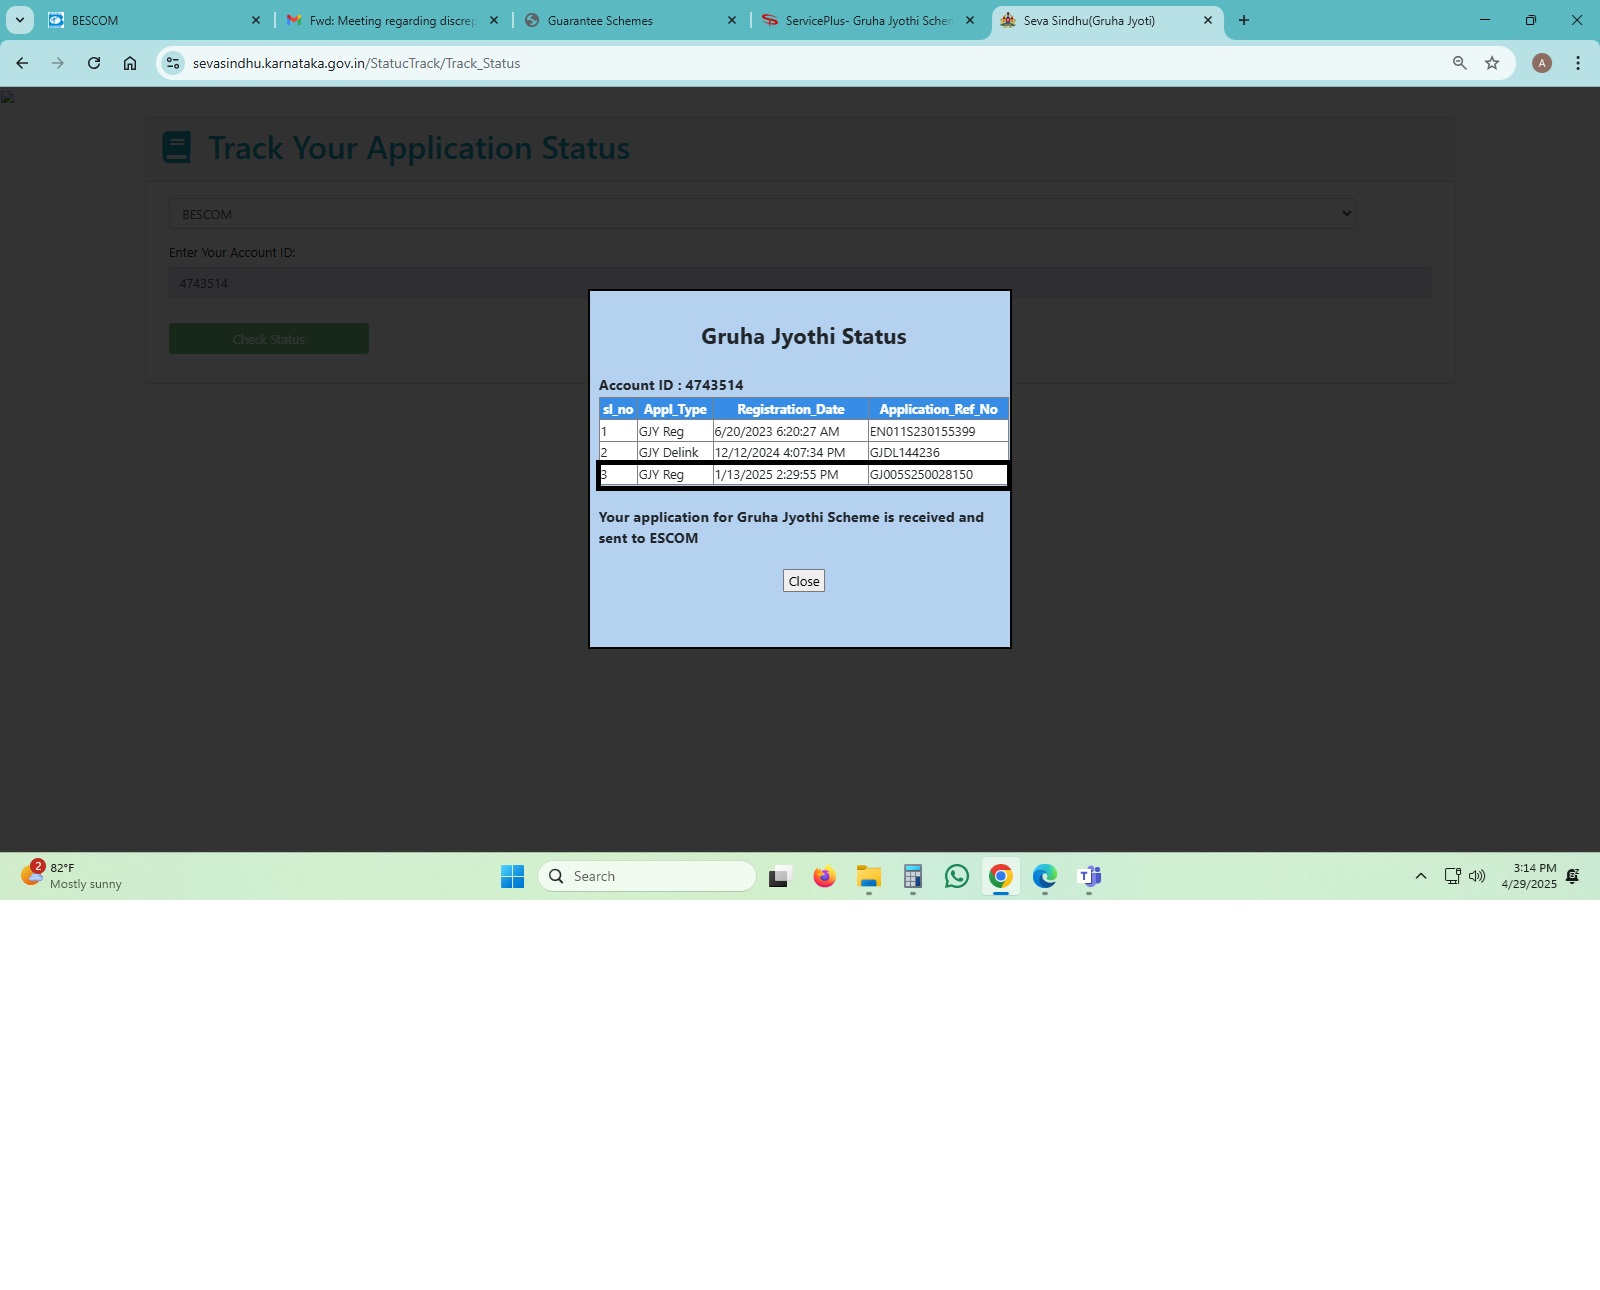This screenshot has width=1600, height=1290.
Task: Close the Guarantee Schemes tab
Action: [732, 20]
